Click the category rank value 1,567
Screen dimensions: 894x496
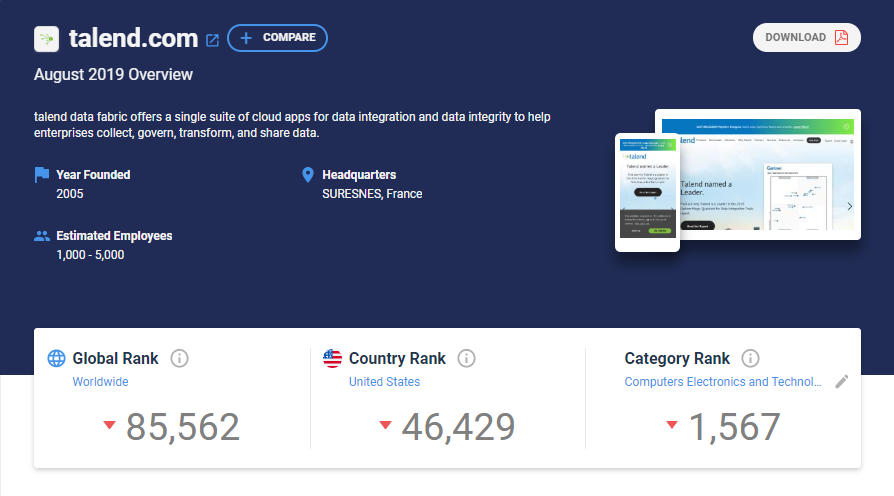pyautogui.click(x=734, y=426)
